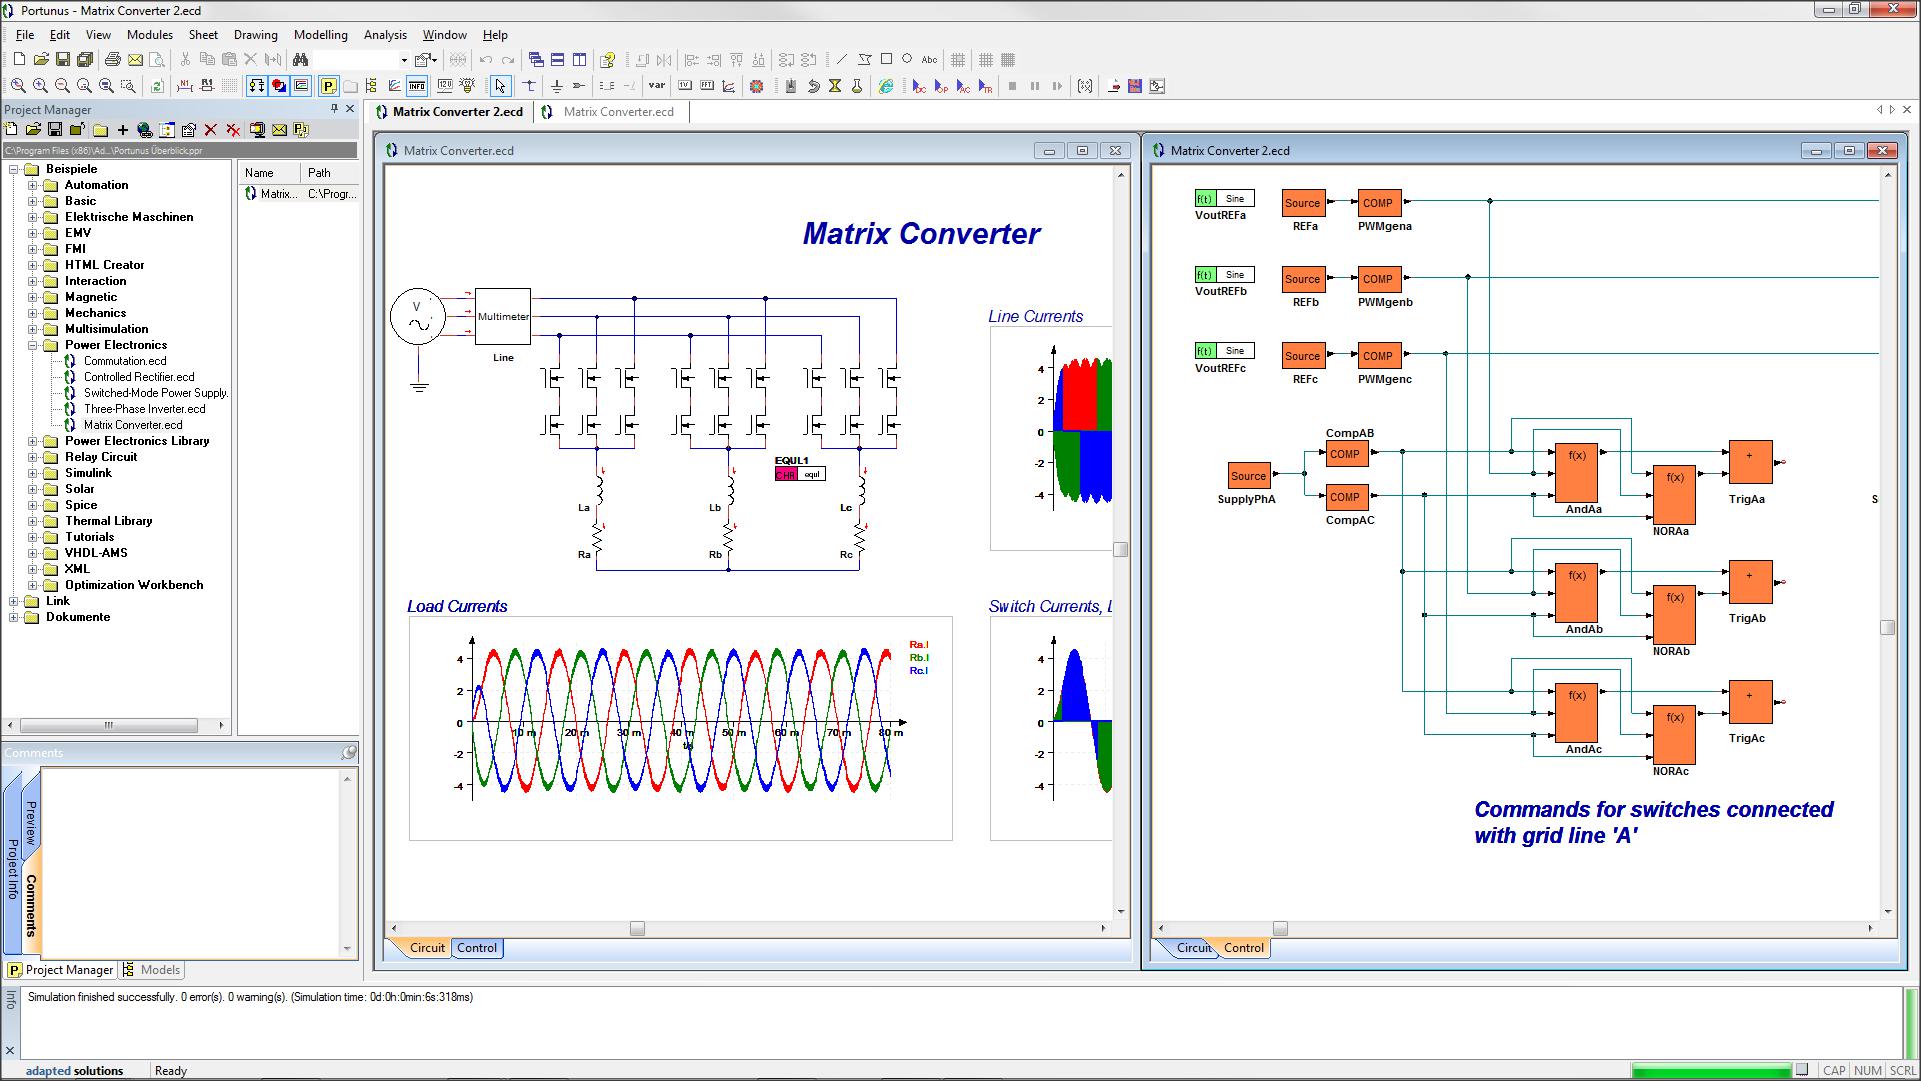Click the Abc text drawing tool
This screenshot has width=1921, height=1081.
(x=929, y=60)
